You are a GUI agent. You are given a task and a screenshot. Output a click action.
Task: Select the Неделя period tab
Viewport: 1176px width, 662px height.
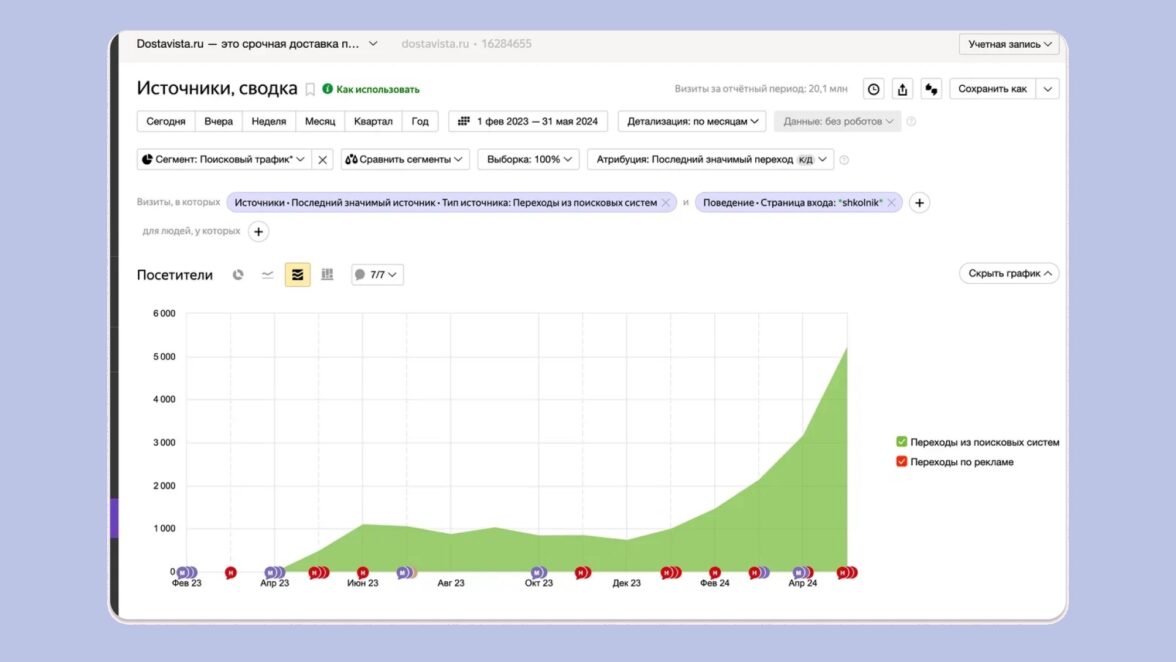click(x=268, y=121)
